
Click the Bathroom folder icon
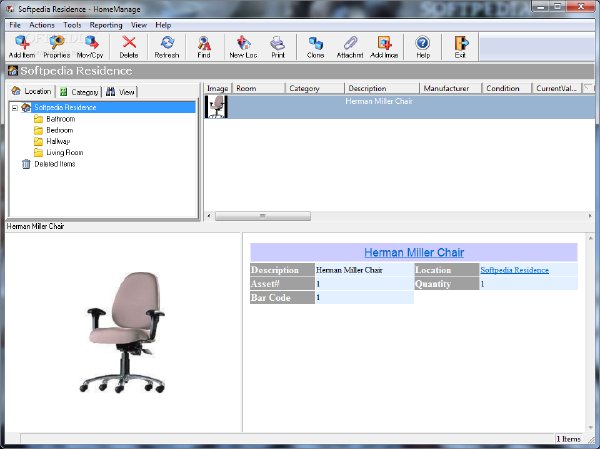pos(38,119)
